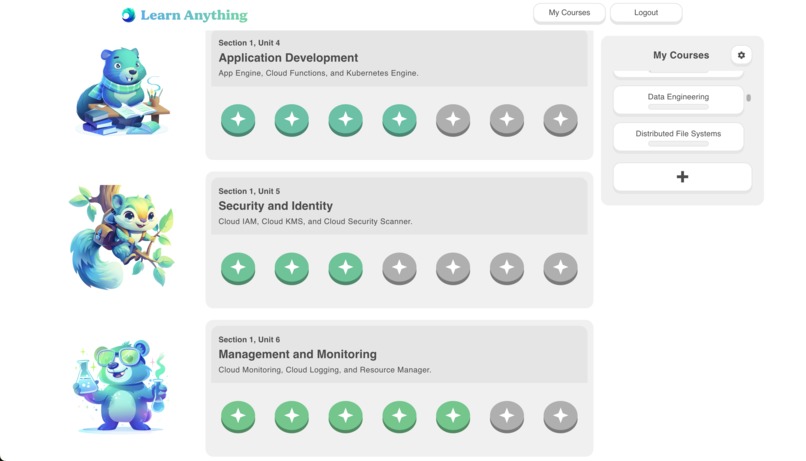Click the My Courses list scrollbar
Screen dimensions: 806x461
(x=748, y=98)
